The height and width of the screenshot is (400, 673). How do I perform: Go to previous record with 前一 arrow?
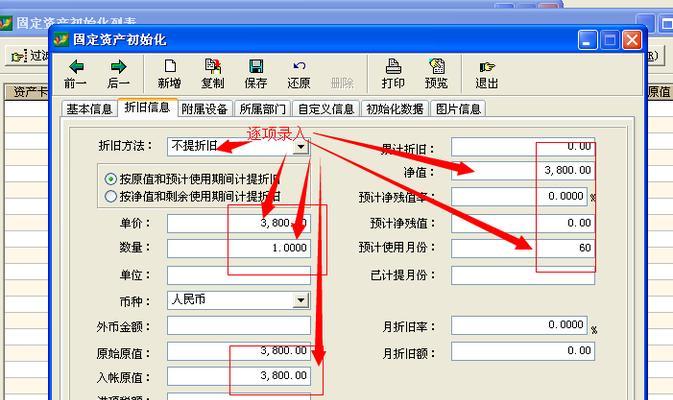[76, 74]
